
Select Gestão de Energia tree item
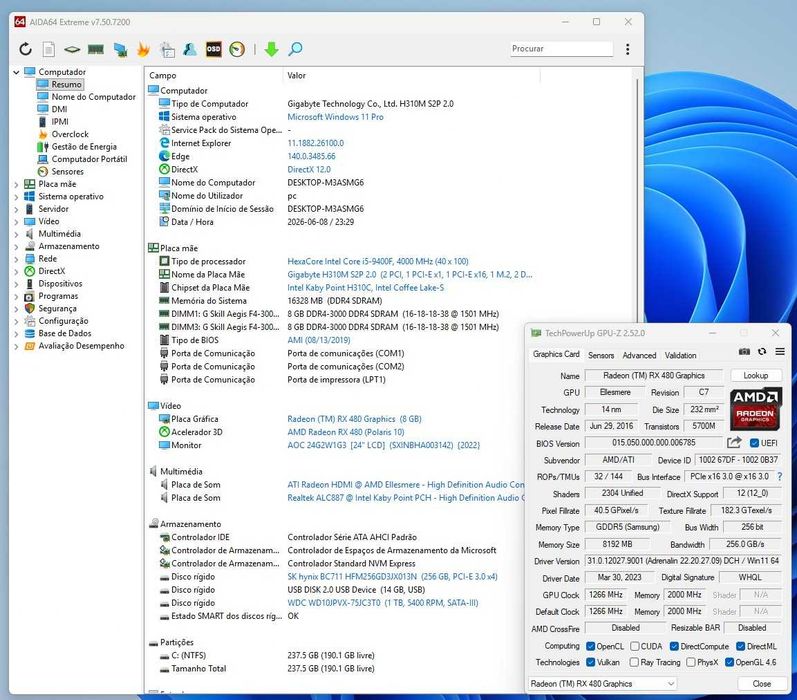(84, 147)
